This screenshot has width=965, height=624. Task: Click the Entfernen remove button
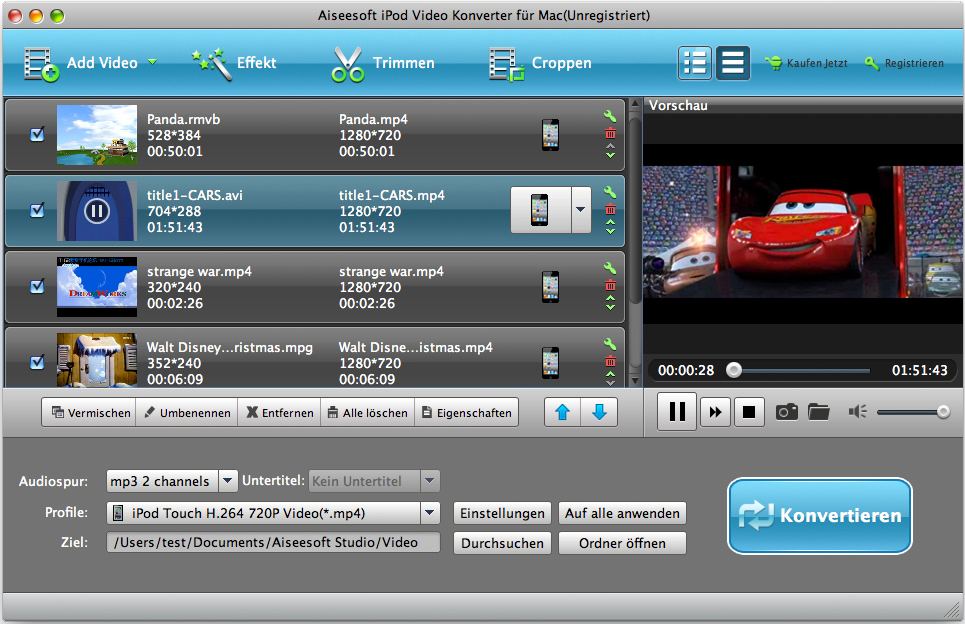pos(279,412)
